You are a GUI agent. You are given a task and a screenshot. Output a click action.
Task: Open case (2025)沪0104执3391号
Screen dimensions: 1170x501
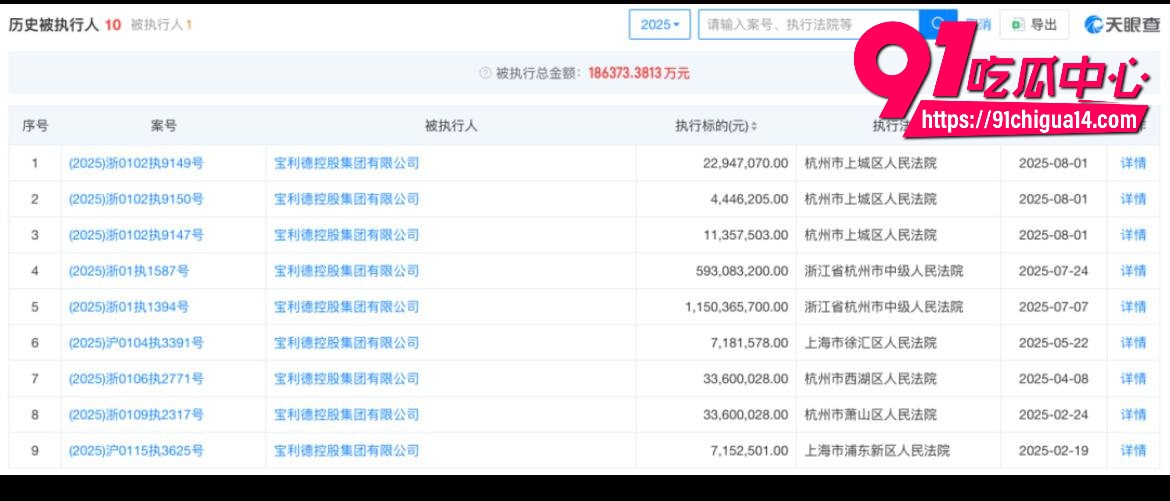click(136, 343)
